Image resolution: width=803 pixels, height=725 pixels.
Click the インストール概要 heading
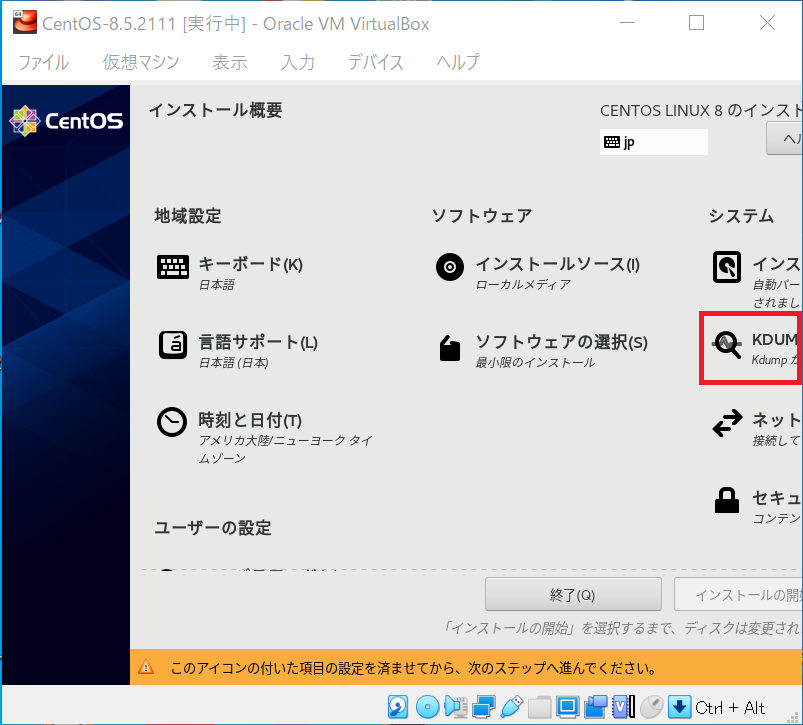coord(216,110)
